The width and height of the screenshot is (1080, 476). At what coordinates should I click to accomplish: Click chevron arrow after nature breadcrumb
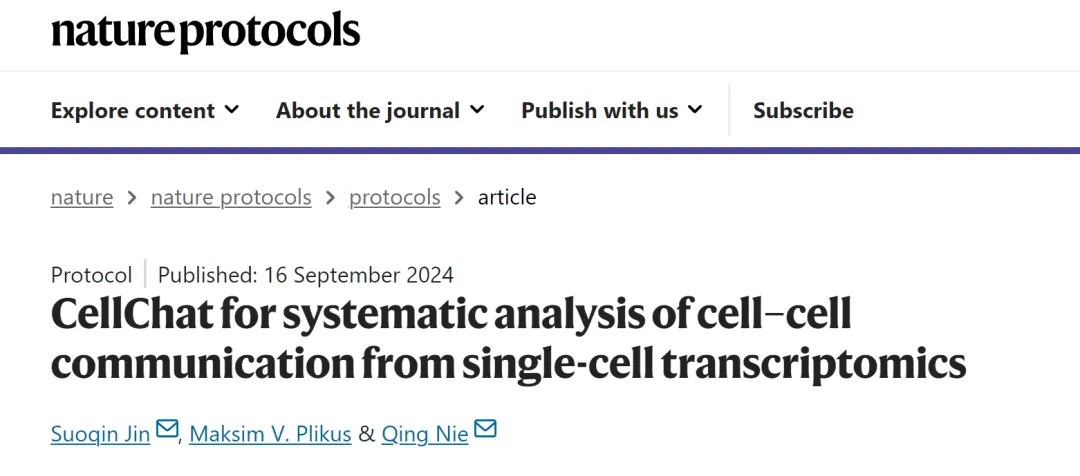point(132,198)
